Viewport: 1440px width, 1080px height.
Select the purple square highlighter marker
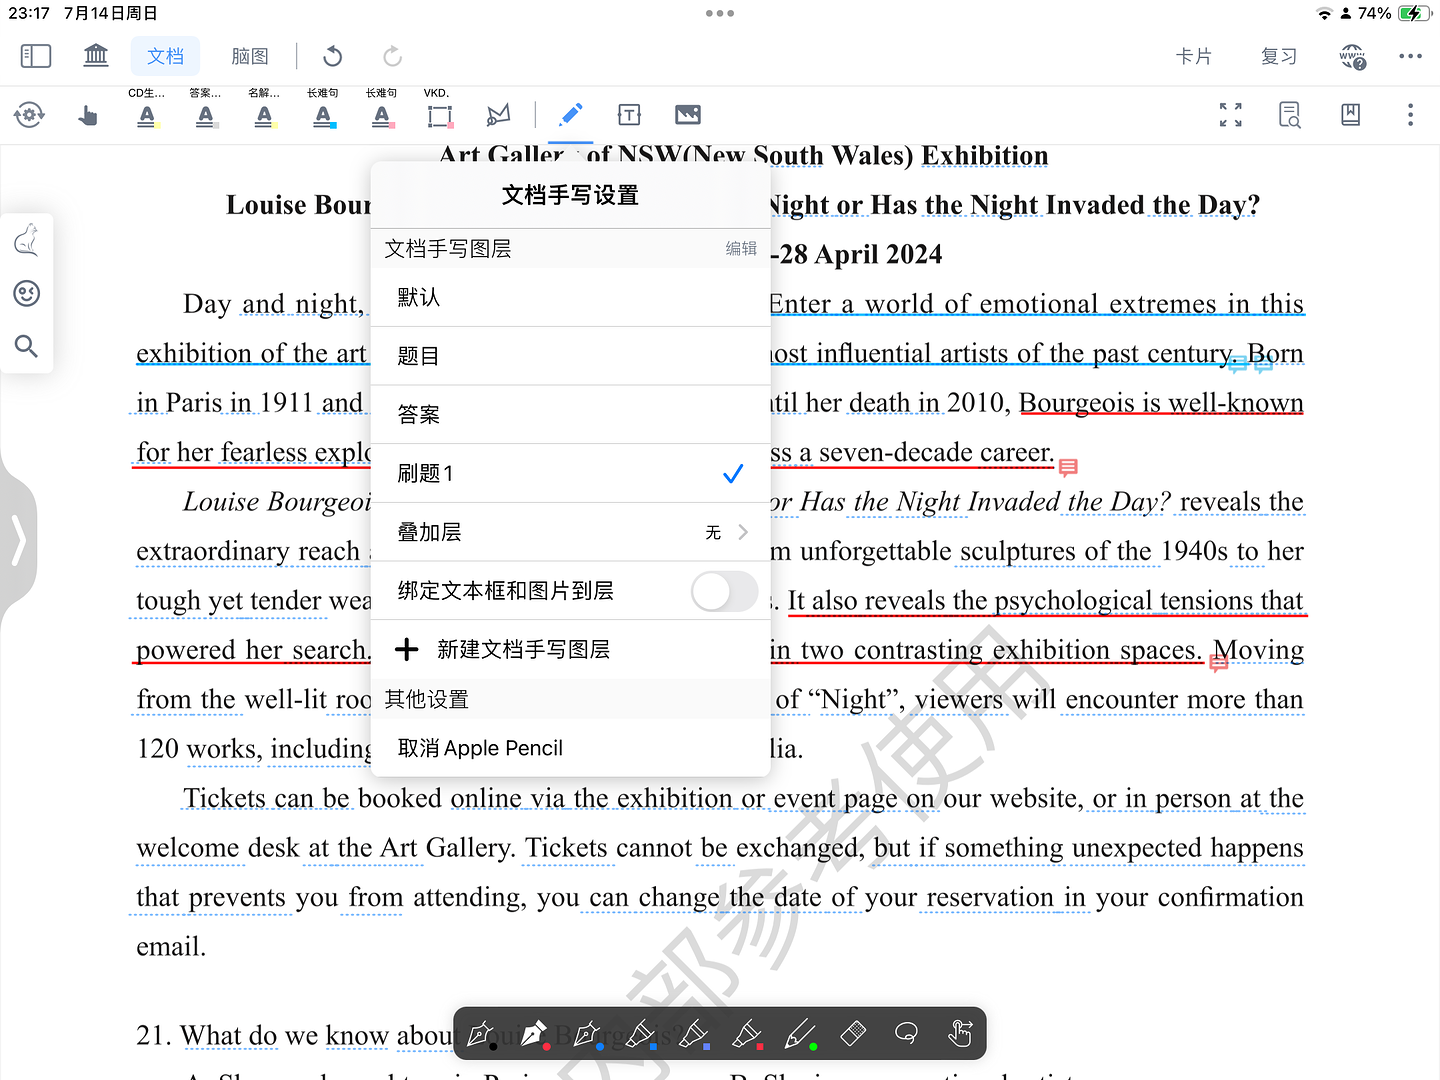[x=694, y=1034]
